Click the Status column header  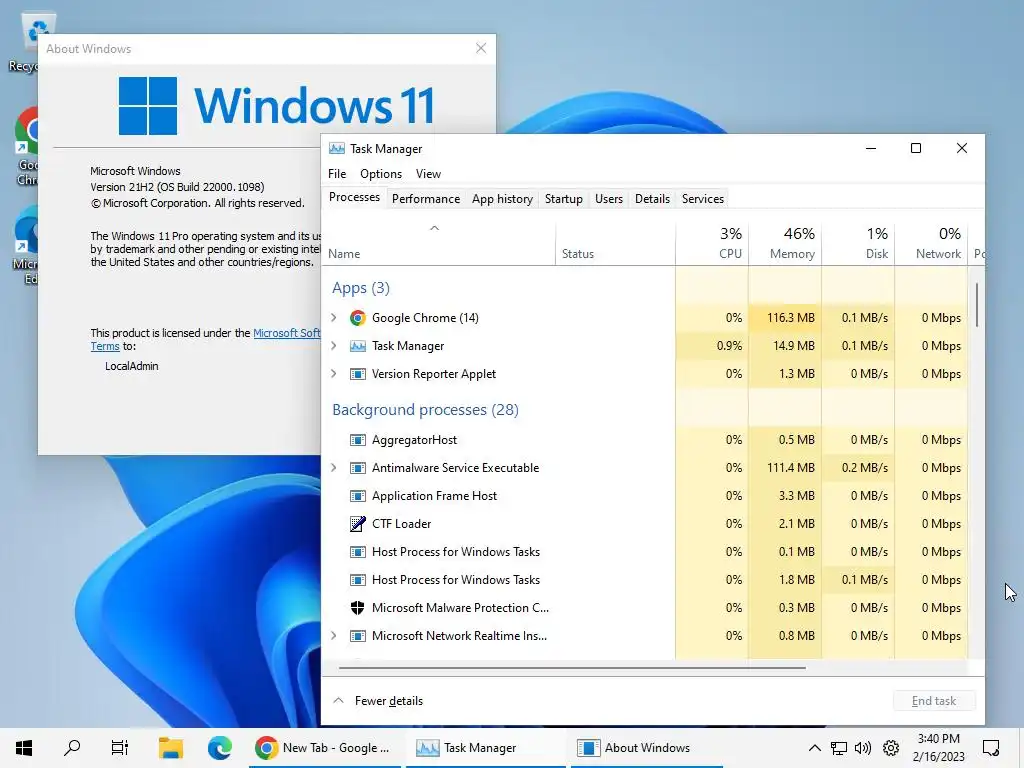pyautogui.click(x=615, y=244)
